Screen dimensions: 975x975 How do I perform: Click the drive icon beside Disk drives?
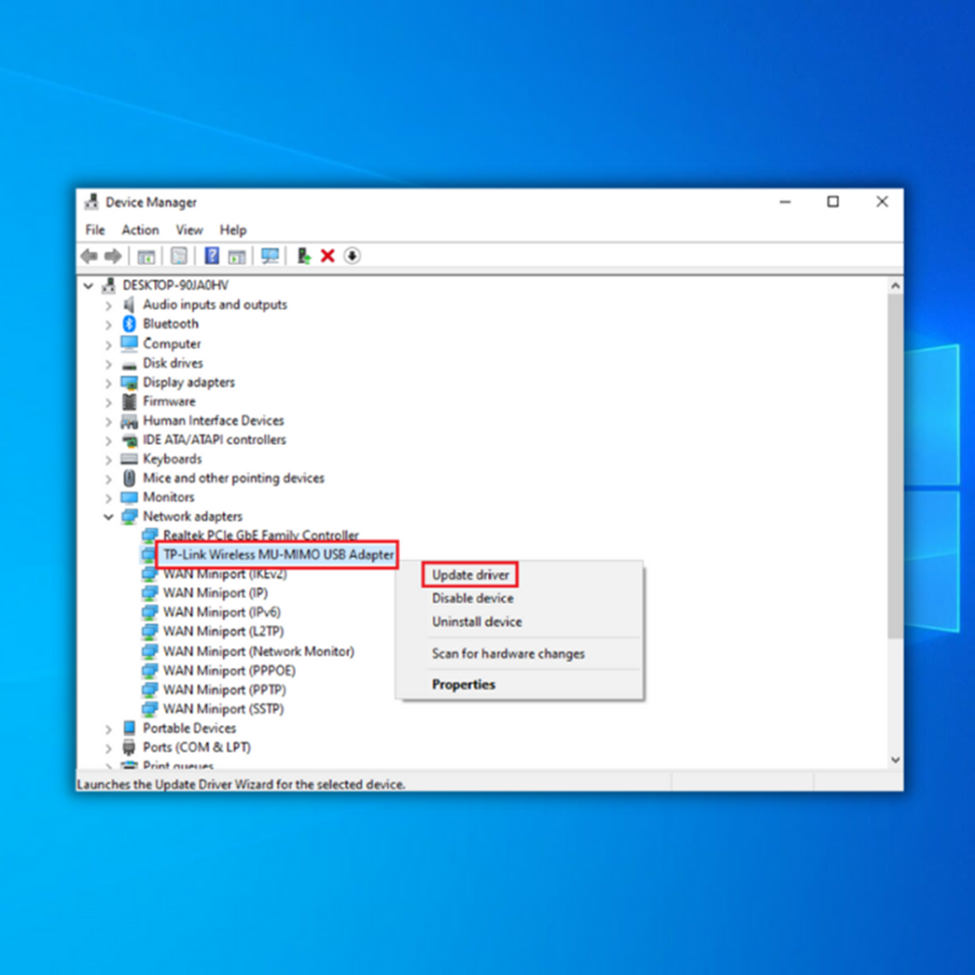129,364
